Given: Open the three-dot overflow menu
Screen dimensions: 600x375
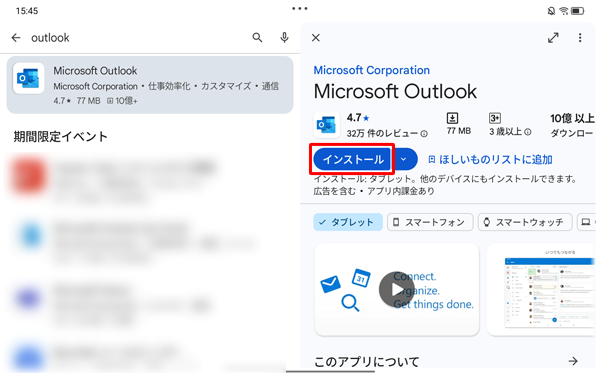Looking at the screenshot, I should [x=580, y=38].
